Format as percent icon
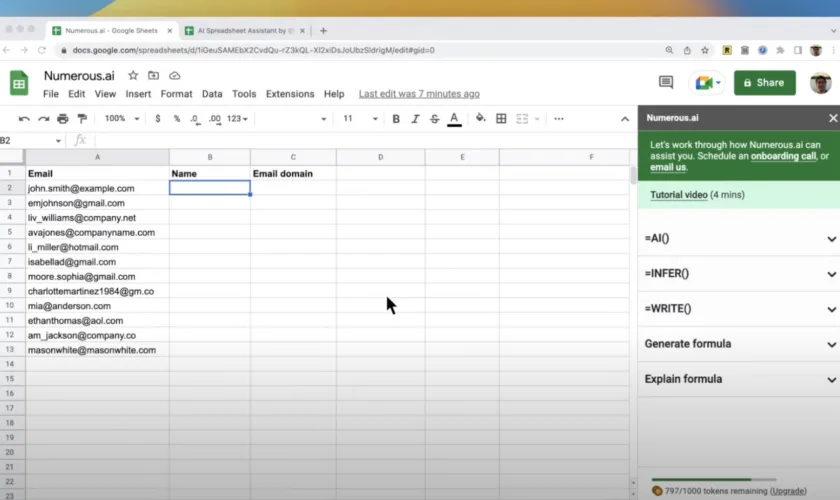The width and height of the screenshot is (840, 500). click(177, 119)
